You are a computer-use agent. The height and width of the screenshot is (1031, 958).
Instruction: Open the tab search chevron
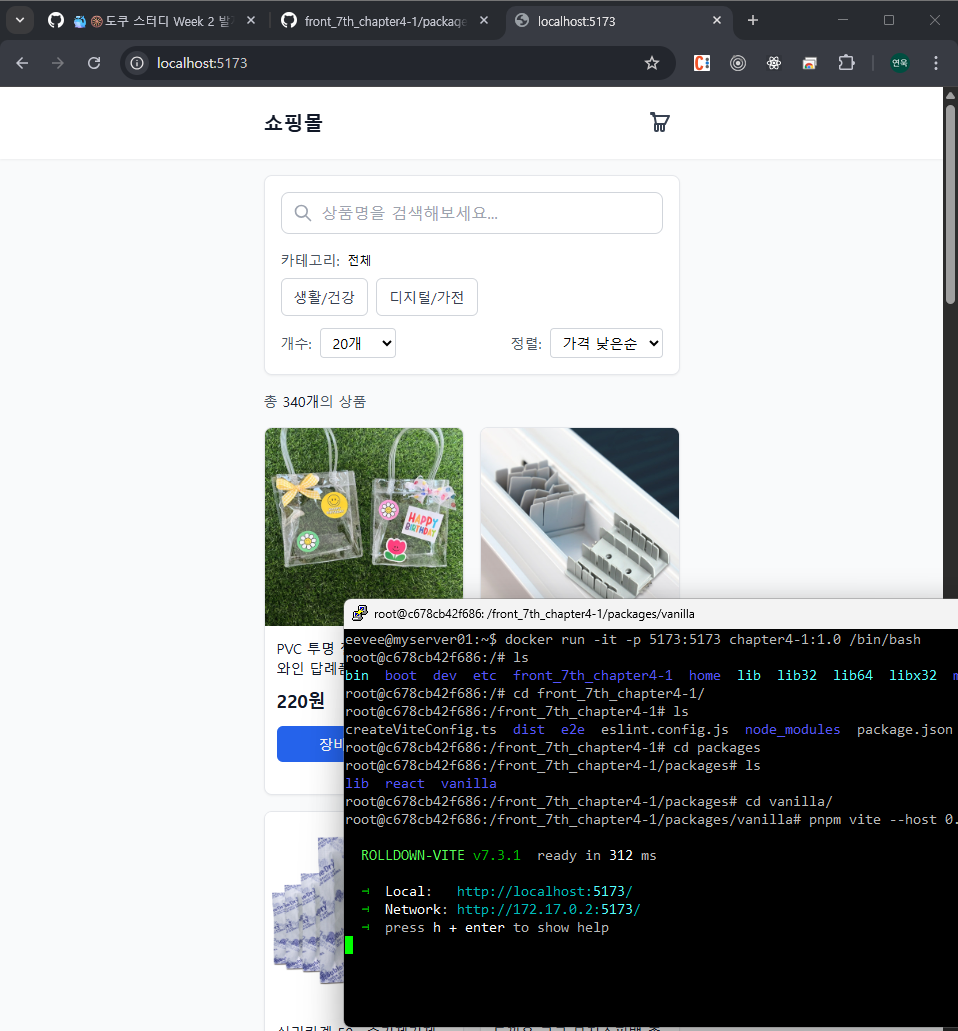point(20,20)
